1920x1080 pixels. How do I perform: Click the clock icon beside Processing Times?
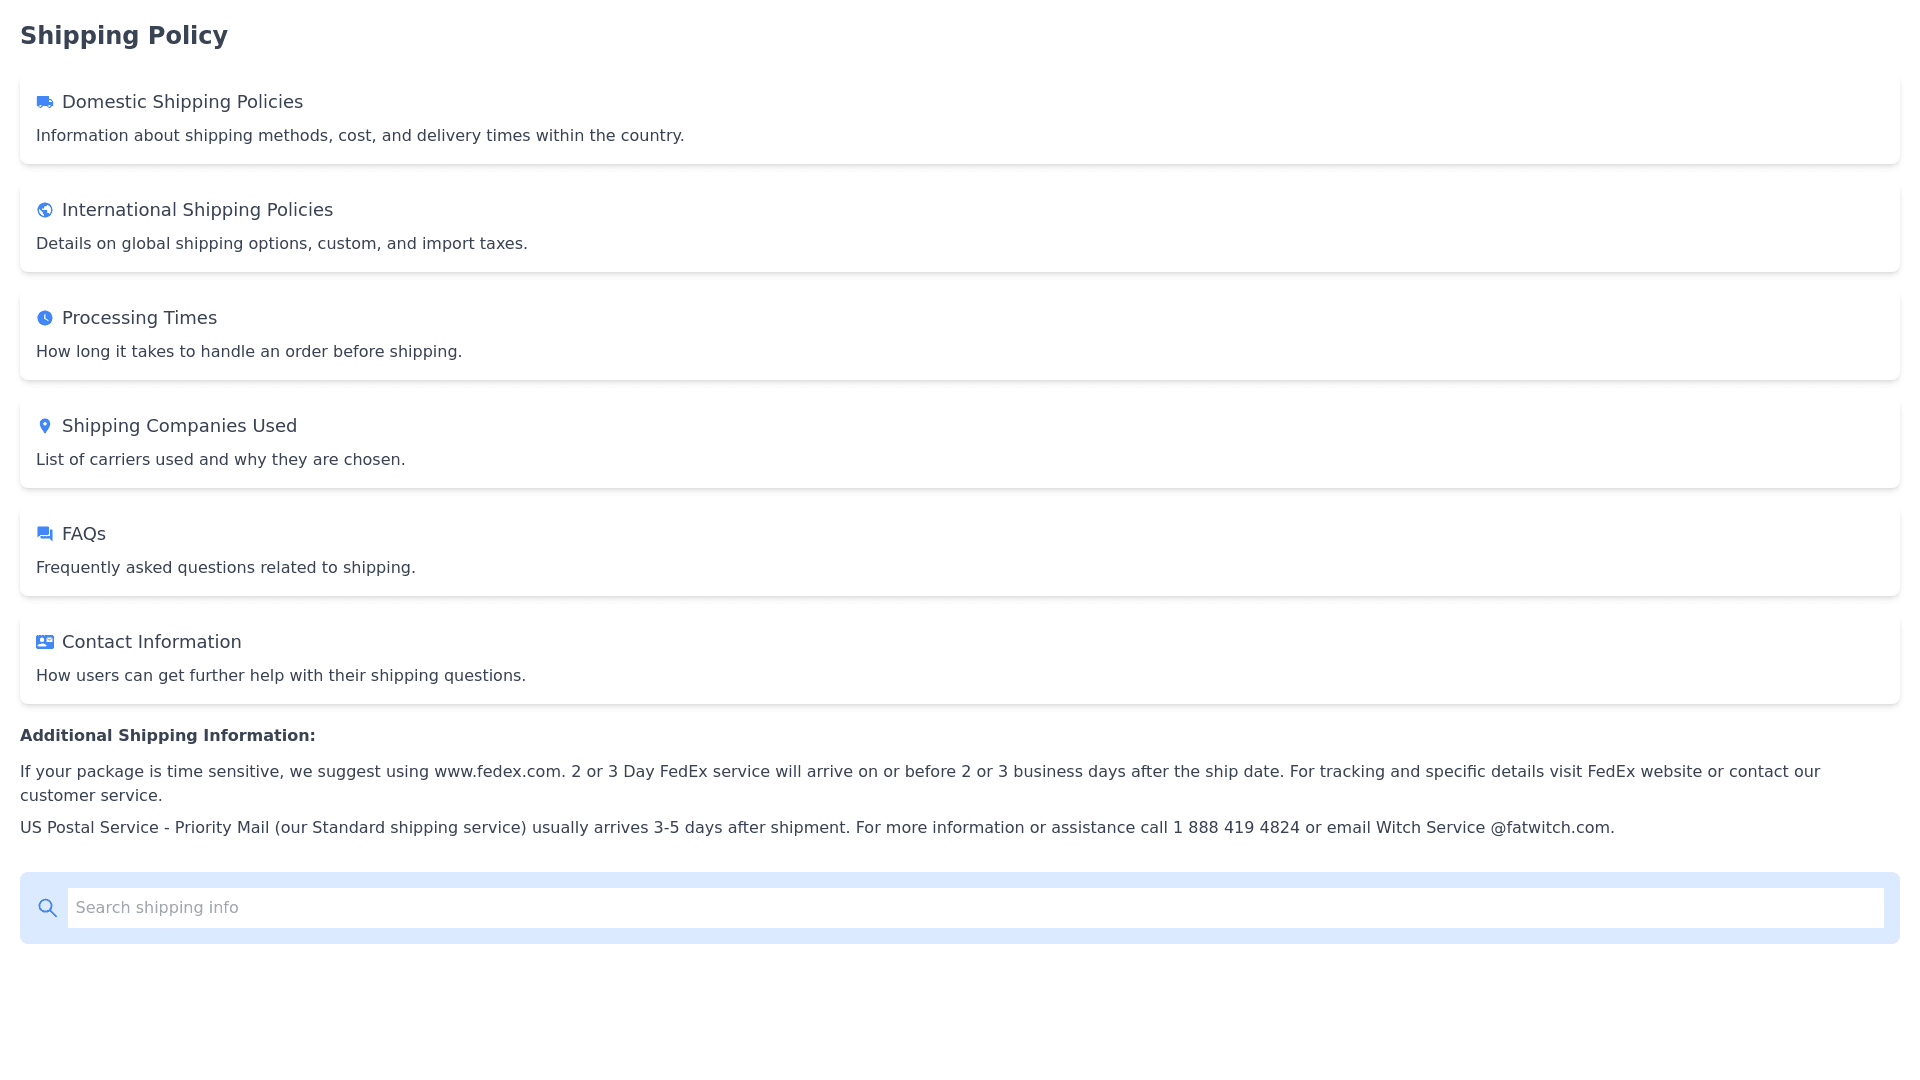point(45,318)
